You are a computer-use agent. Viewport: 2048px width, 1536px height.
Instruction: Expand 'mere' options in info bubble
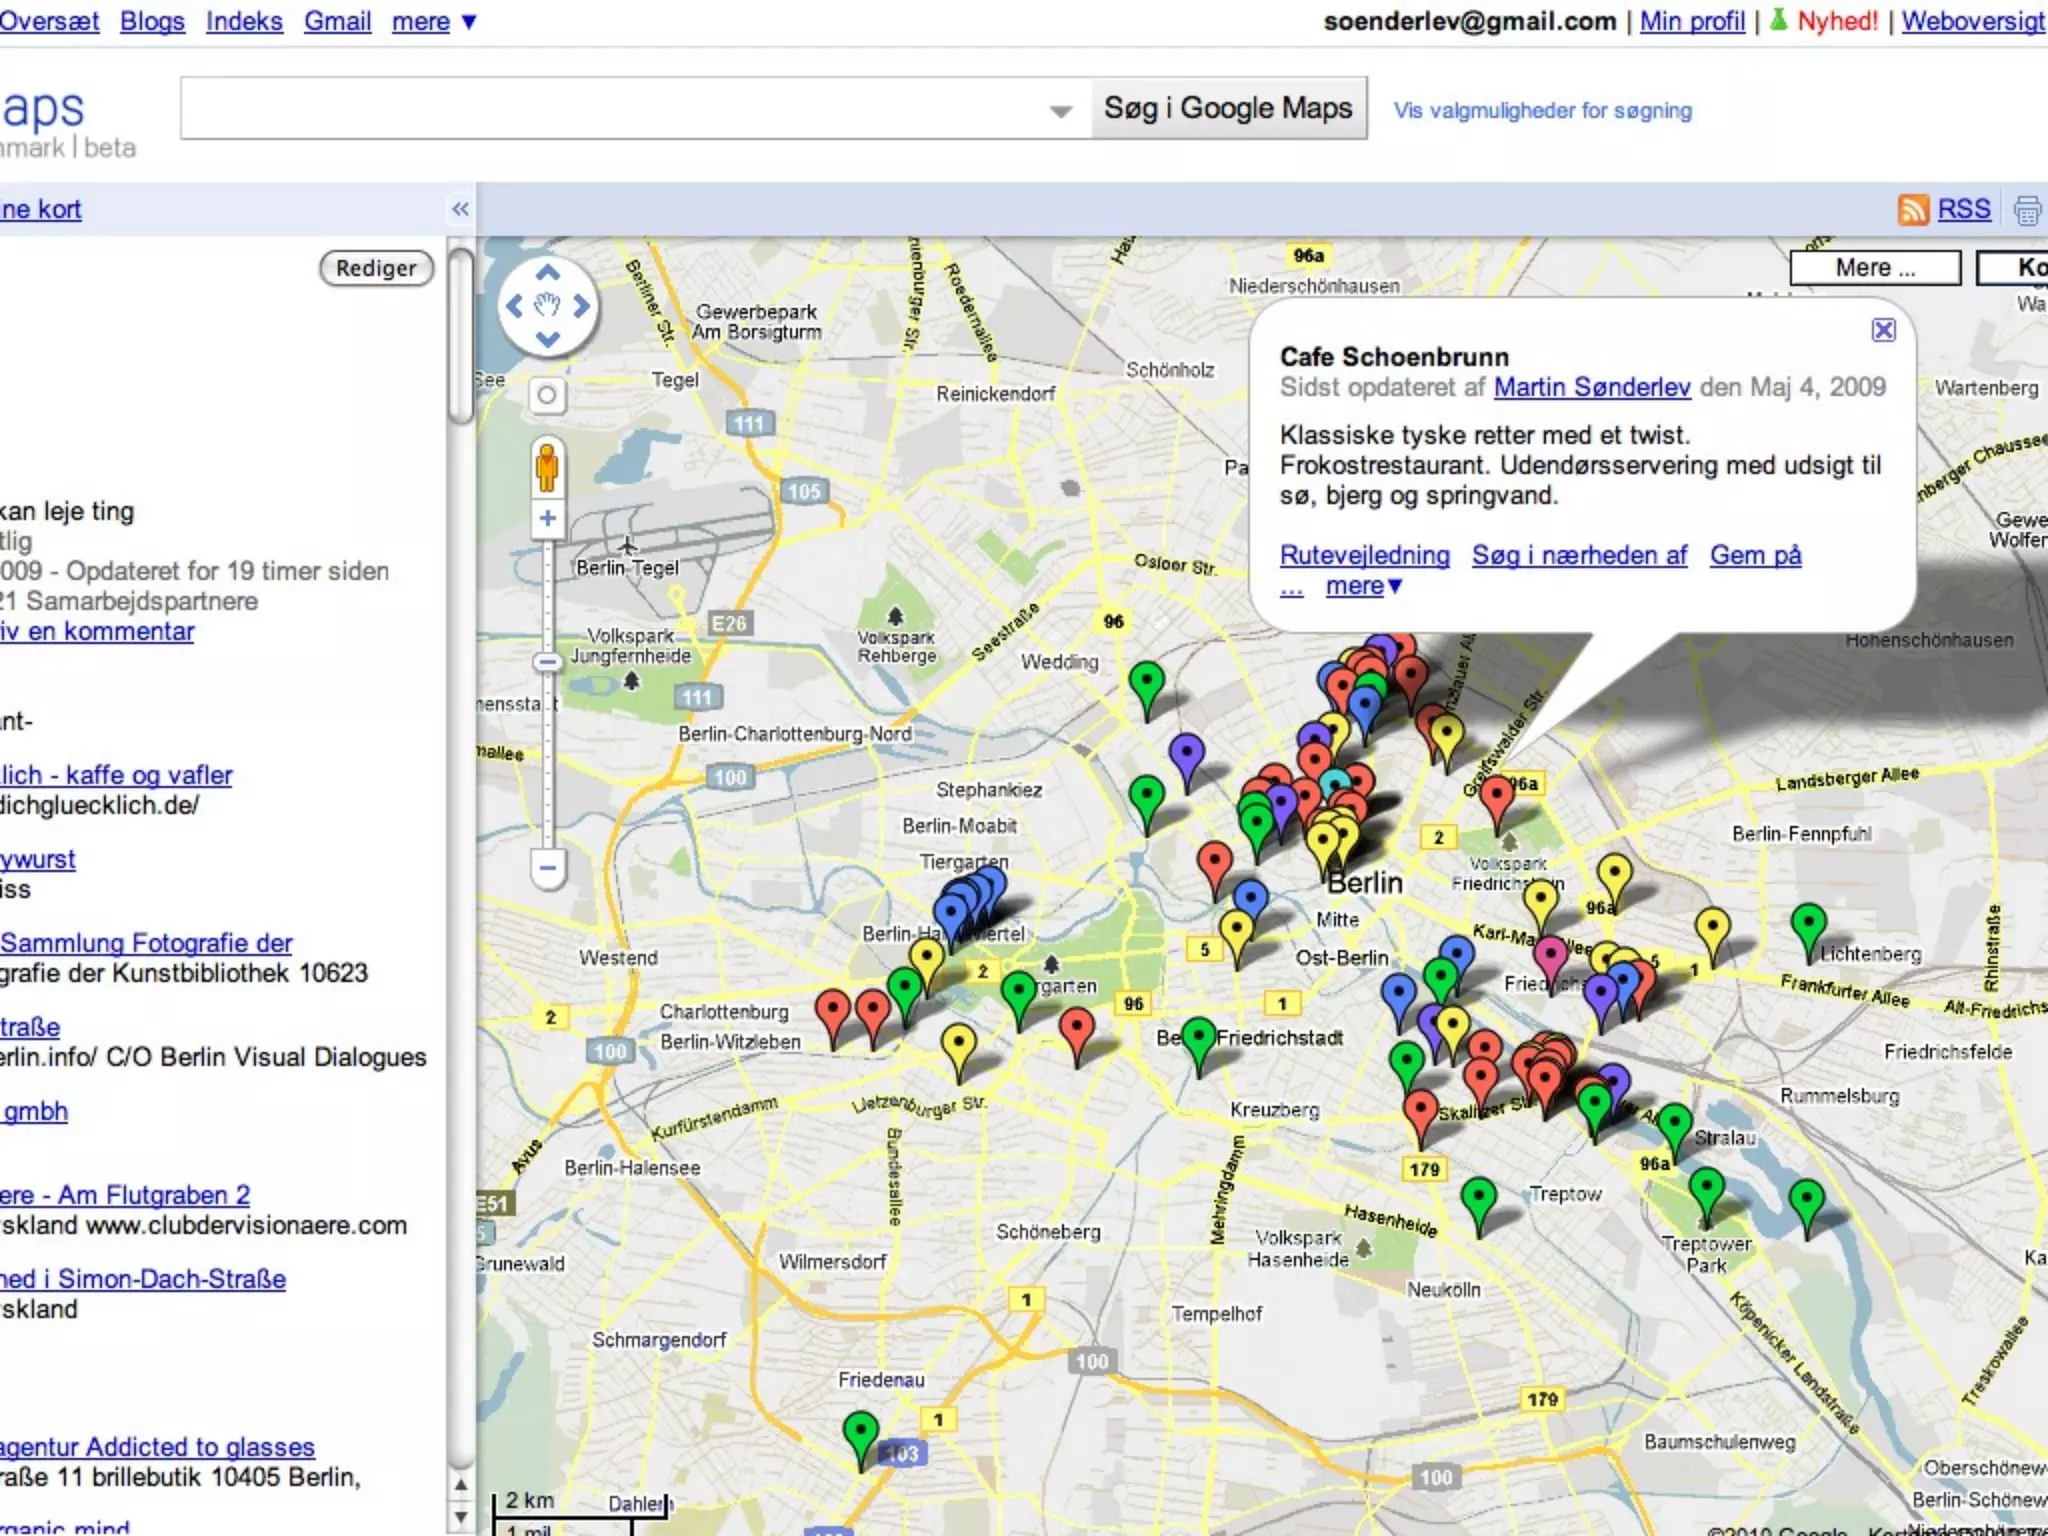(x=1363, y=587)
